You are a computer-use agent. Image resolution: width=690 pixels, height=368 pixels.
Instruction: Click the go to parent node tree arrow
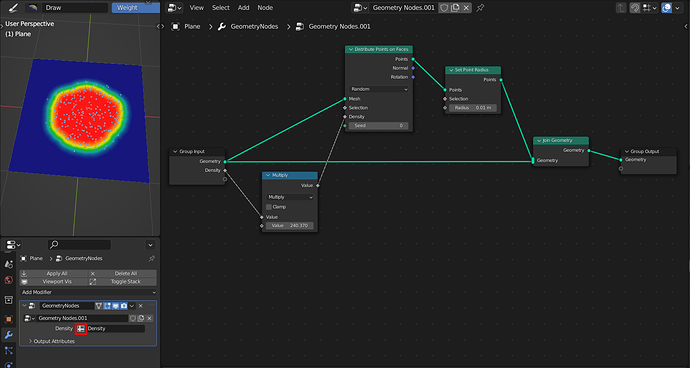621,8
